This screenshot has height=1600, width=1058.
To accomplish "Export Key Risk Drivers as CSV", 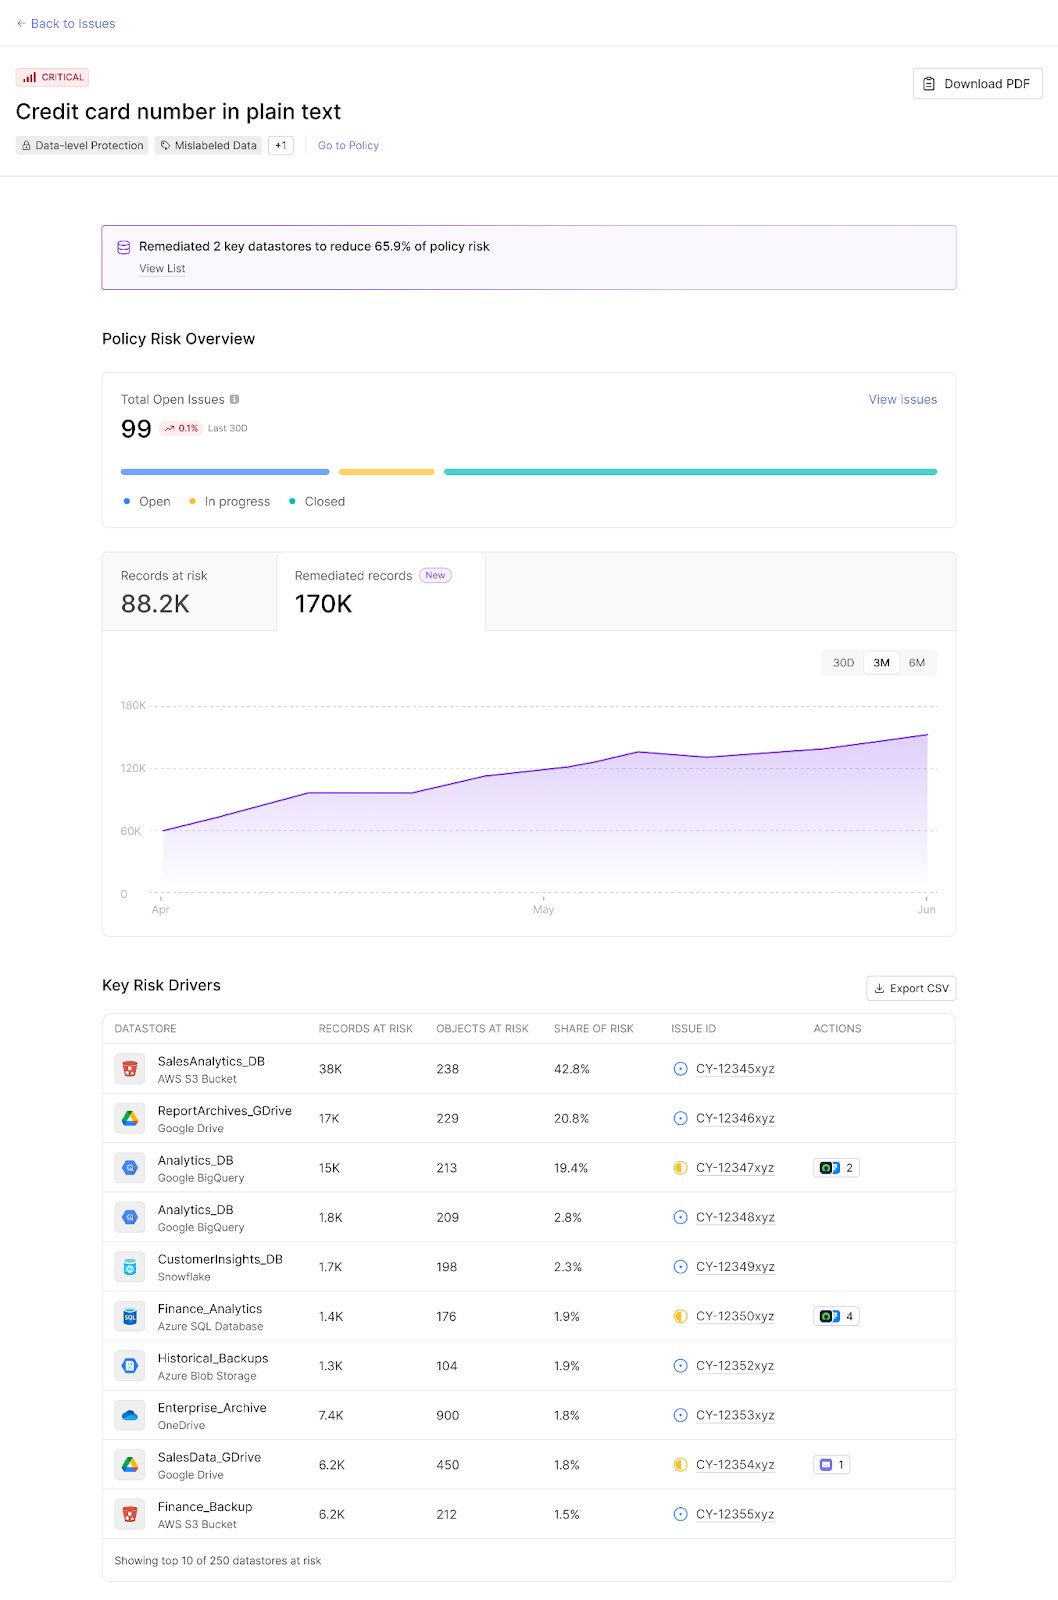I will [x=911, y=988].
